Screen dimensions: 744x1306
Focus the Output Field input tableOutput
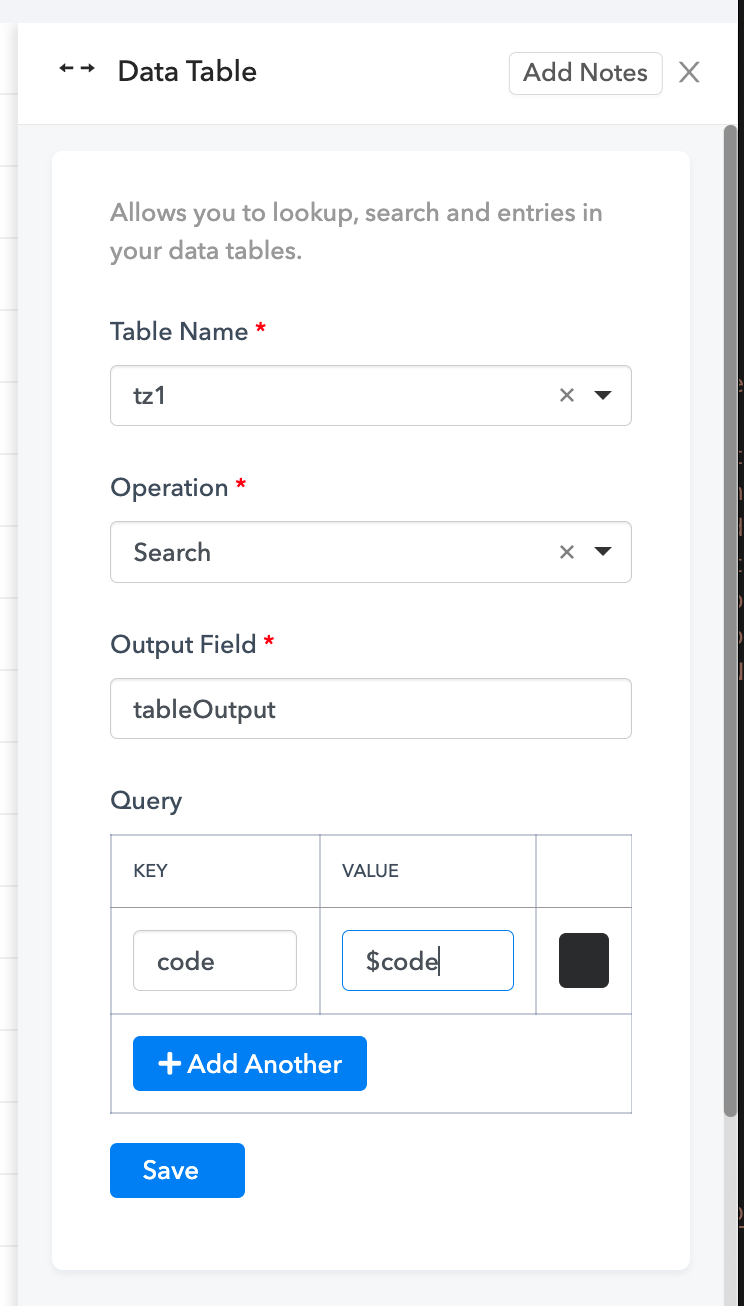point(370,709)
